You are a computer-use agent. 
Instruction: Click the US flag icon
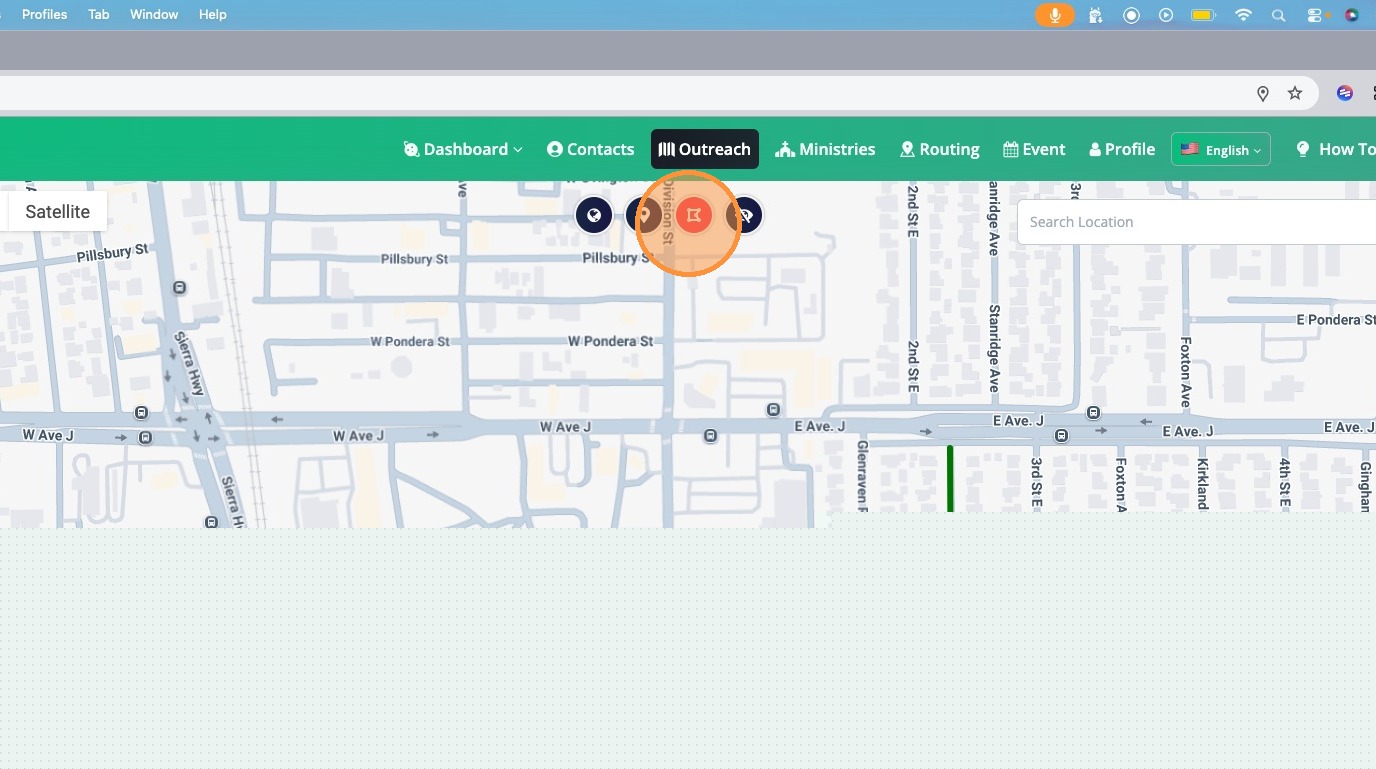(1190, 149)
